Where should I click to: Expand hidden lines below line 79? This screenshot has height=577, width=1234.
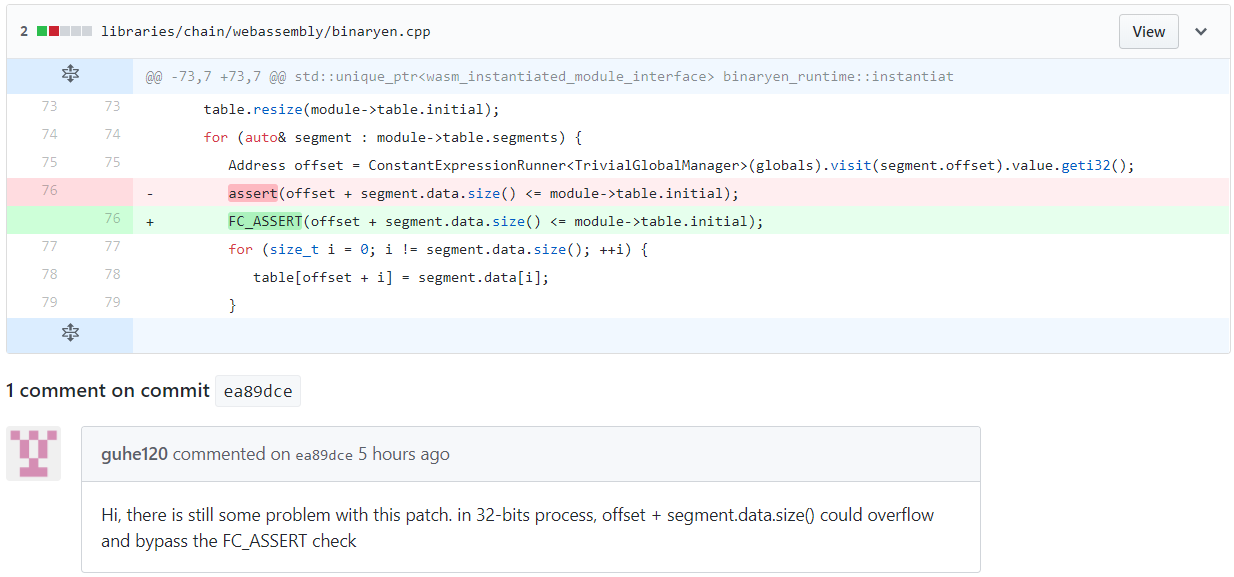click(70, 334)
